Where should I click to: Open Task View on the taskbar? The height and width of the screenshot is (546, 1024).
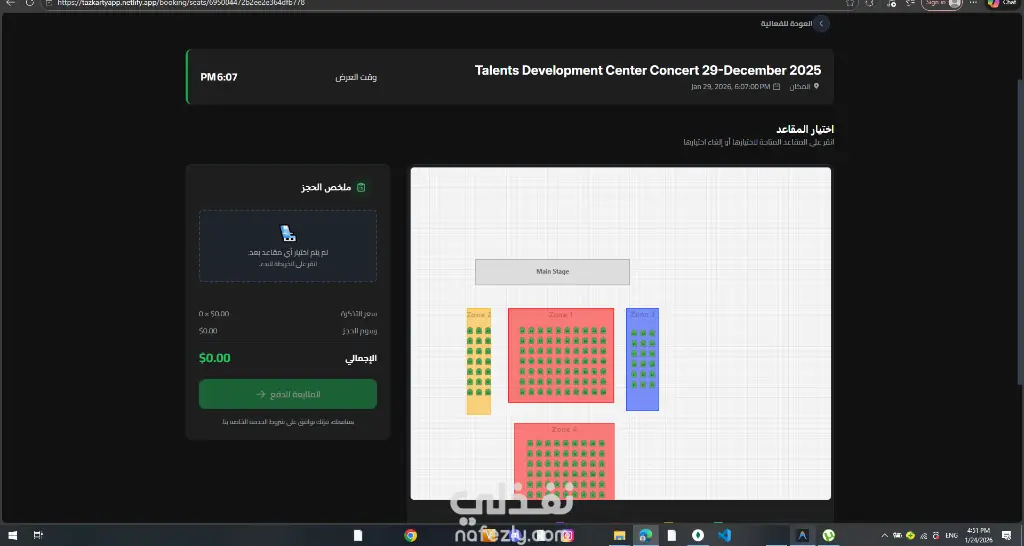click(38, 536)
